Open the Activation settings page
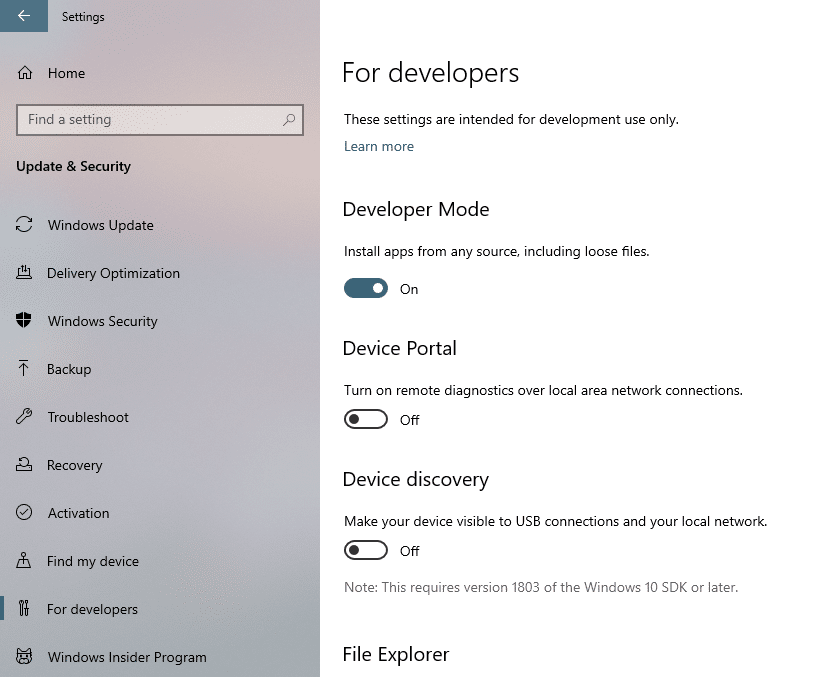The width and height of the screenshot is (818, 677). point(160,513)
